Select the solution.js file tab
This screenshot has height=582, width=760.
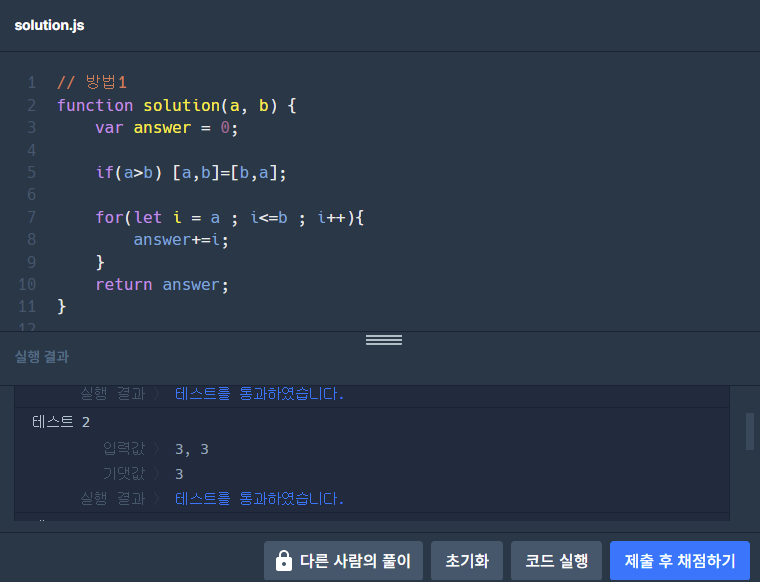point(49,25)
